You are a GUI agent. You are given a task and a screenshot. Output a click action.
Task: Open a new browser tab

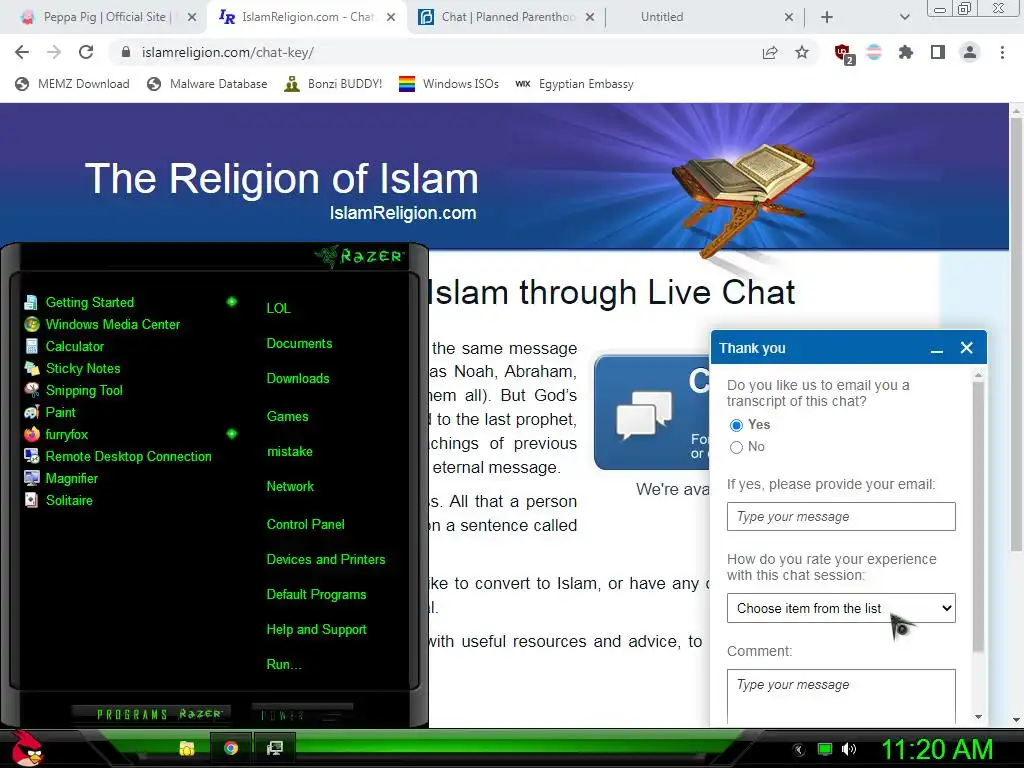pyautogui.click(x=827, y=17)
